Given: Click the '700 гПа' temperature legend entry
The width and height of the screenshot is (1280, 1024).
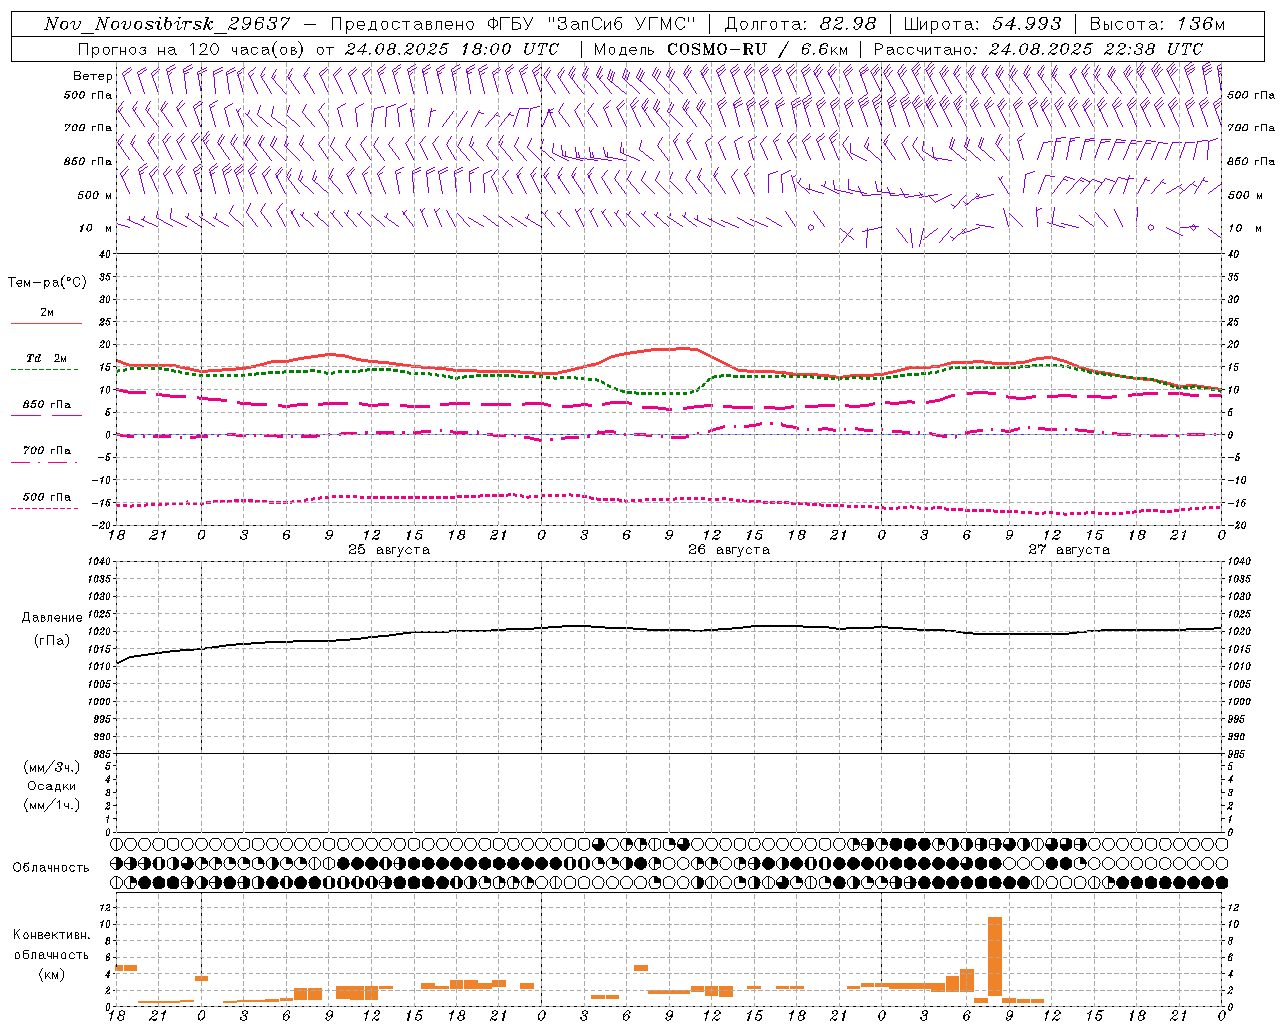Looking at the screenshot, I should pyautogui.click(x=47, y=451).
